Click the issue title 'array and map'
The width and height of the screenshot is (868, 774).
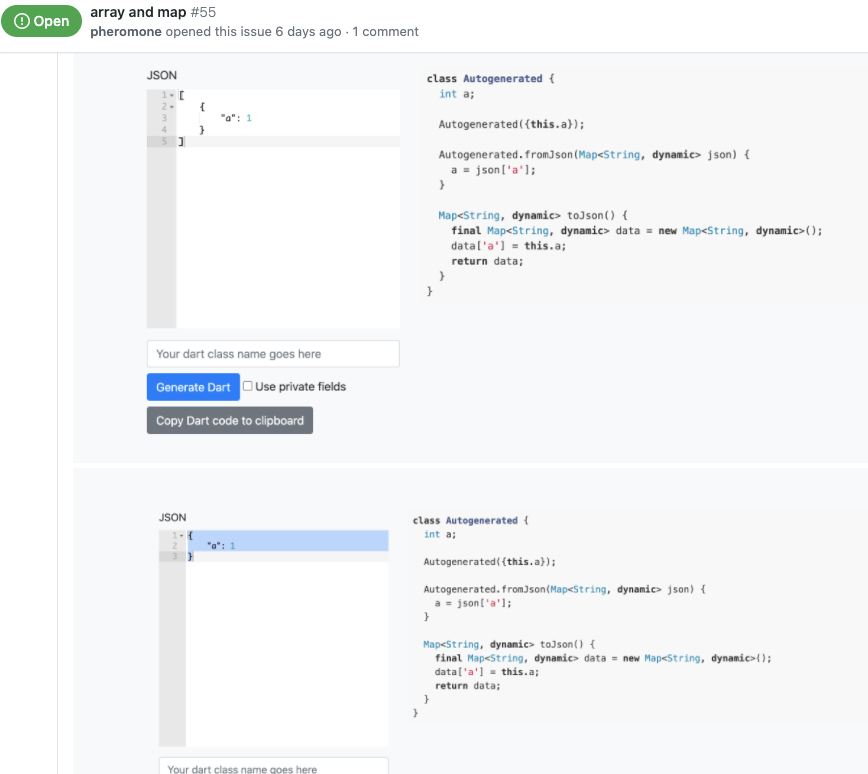tap(138, 12)
